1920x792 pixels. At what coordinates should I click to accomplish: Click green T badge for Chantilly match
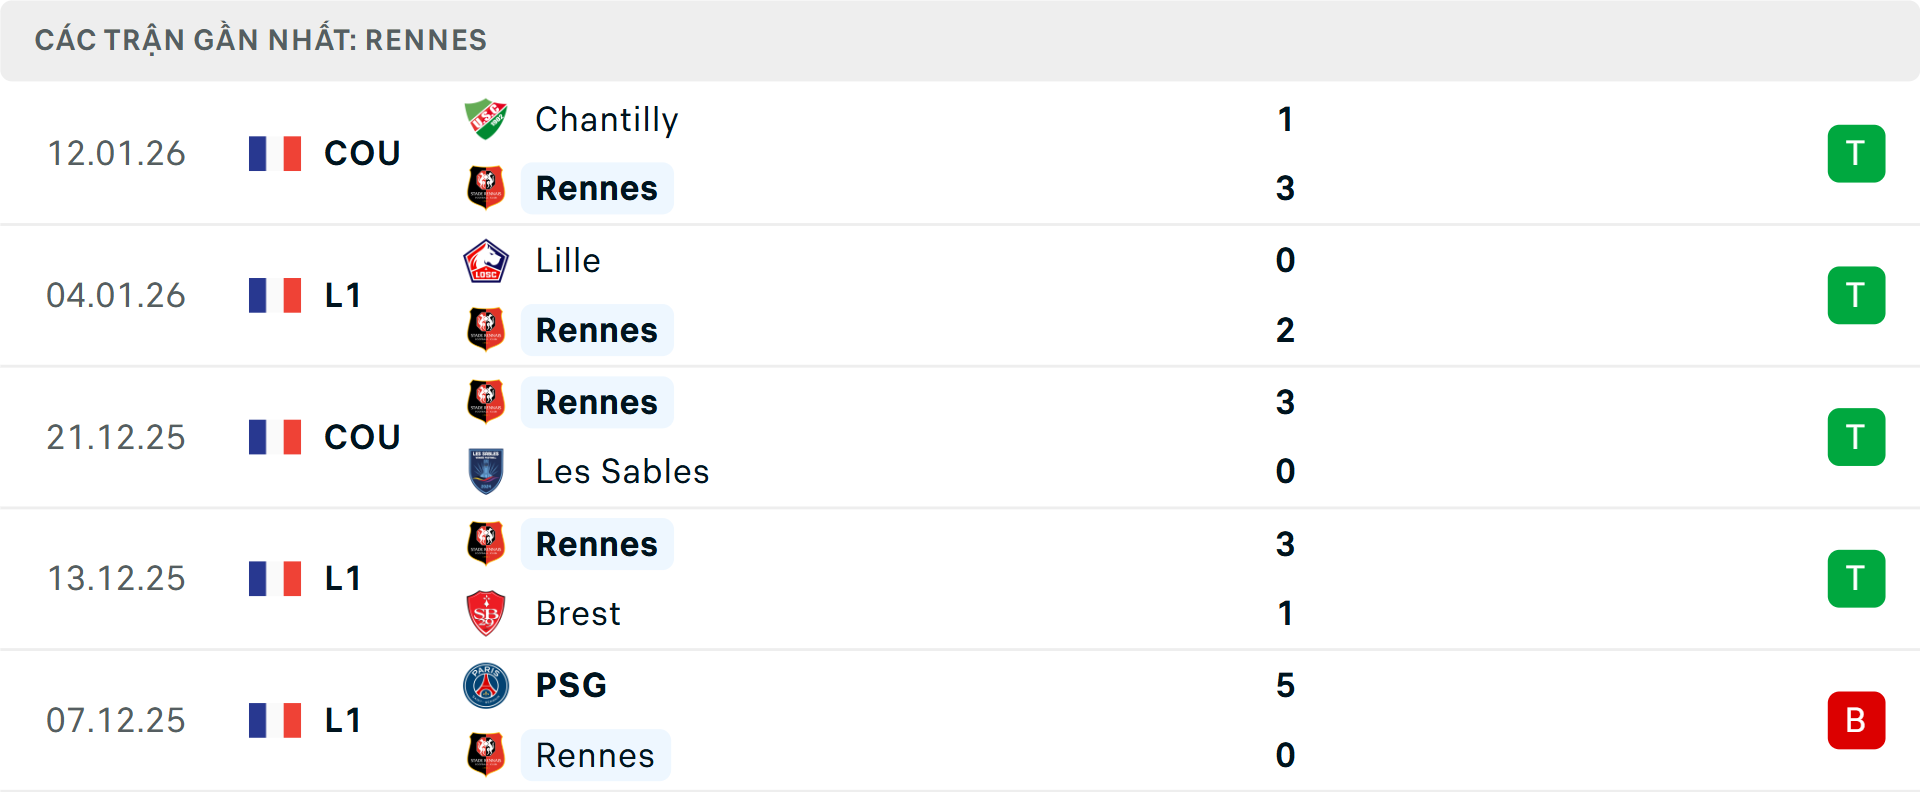[x=1856, y=154]
